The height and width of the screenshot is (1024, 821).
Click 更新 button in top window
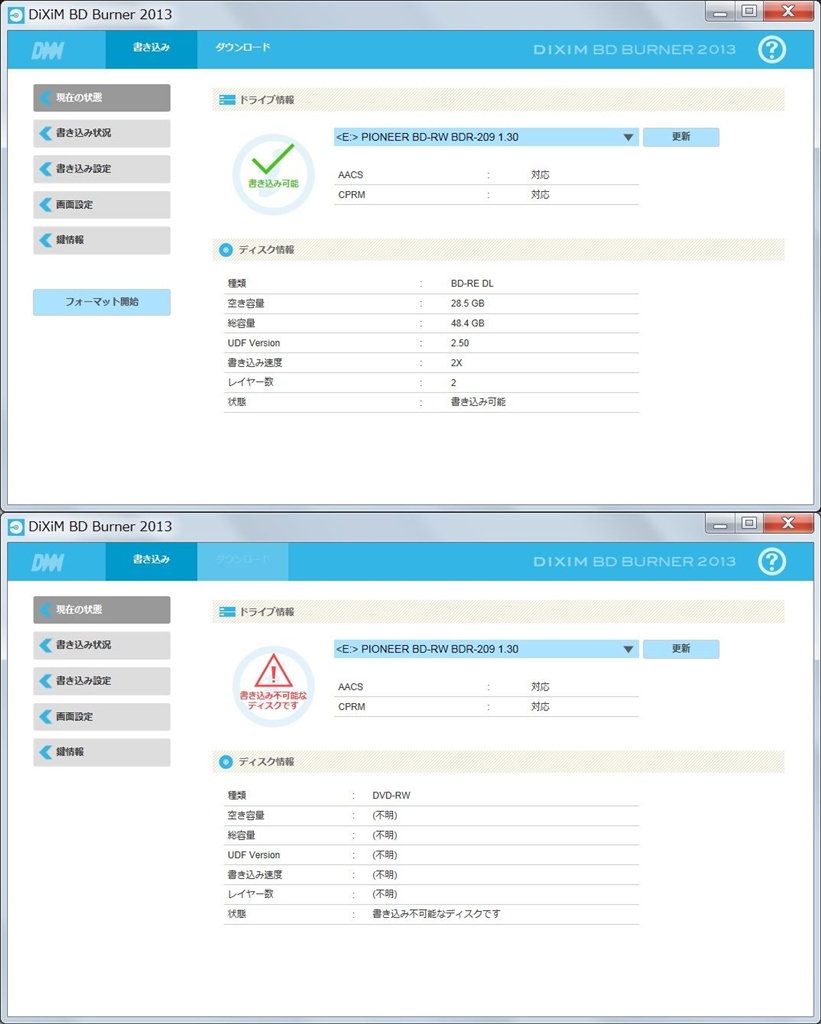point(681,137)
